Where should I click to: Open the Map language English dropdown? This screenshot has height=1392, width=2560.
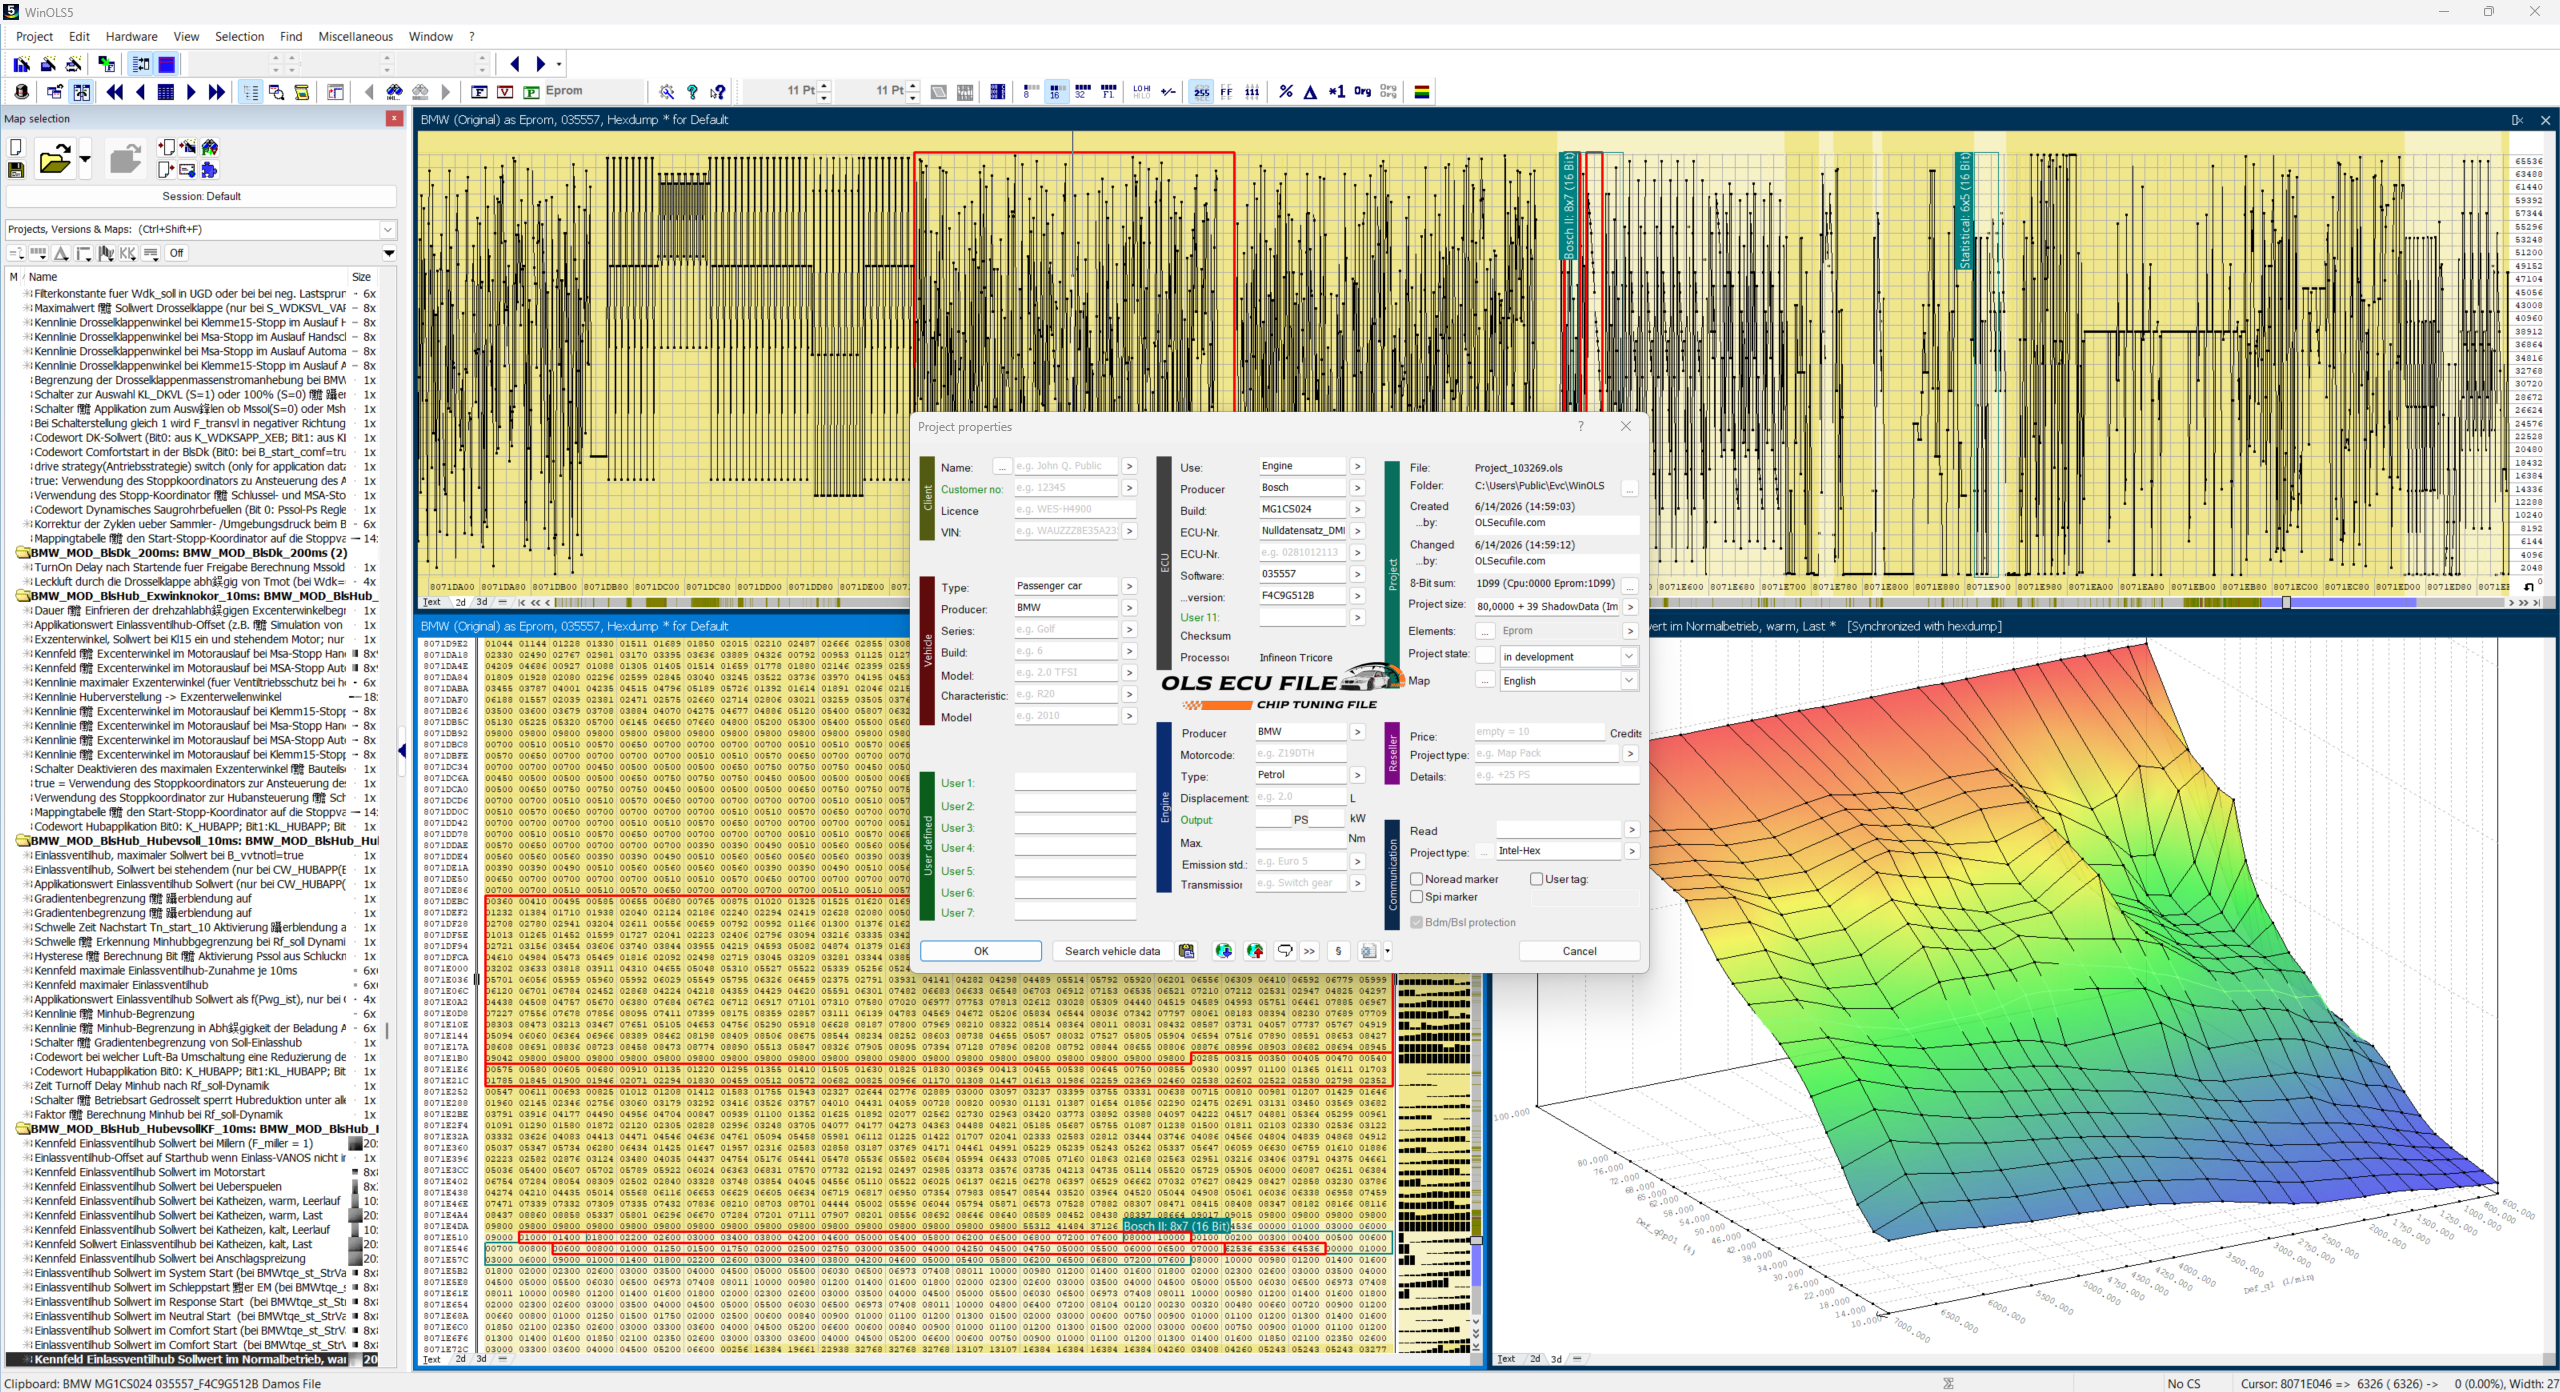pos(1629,681)
